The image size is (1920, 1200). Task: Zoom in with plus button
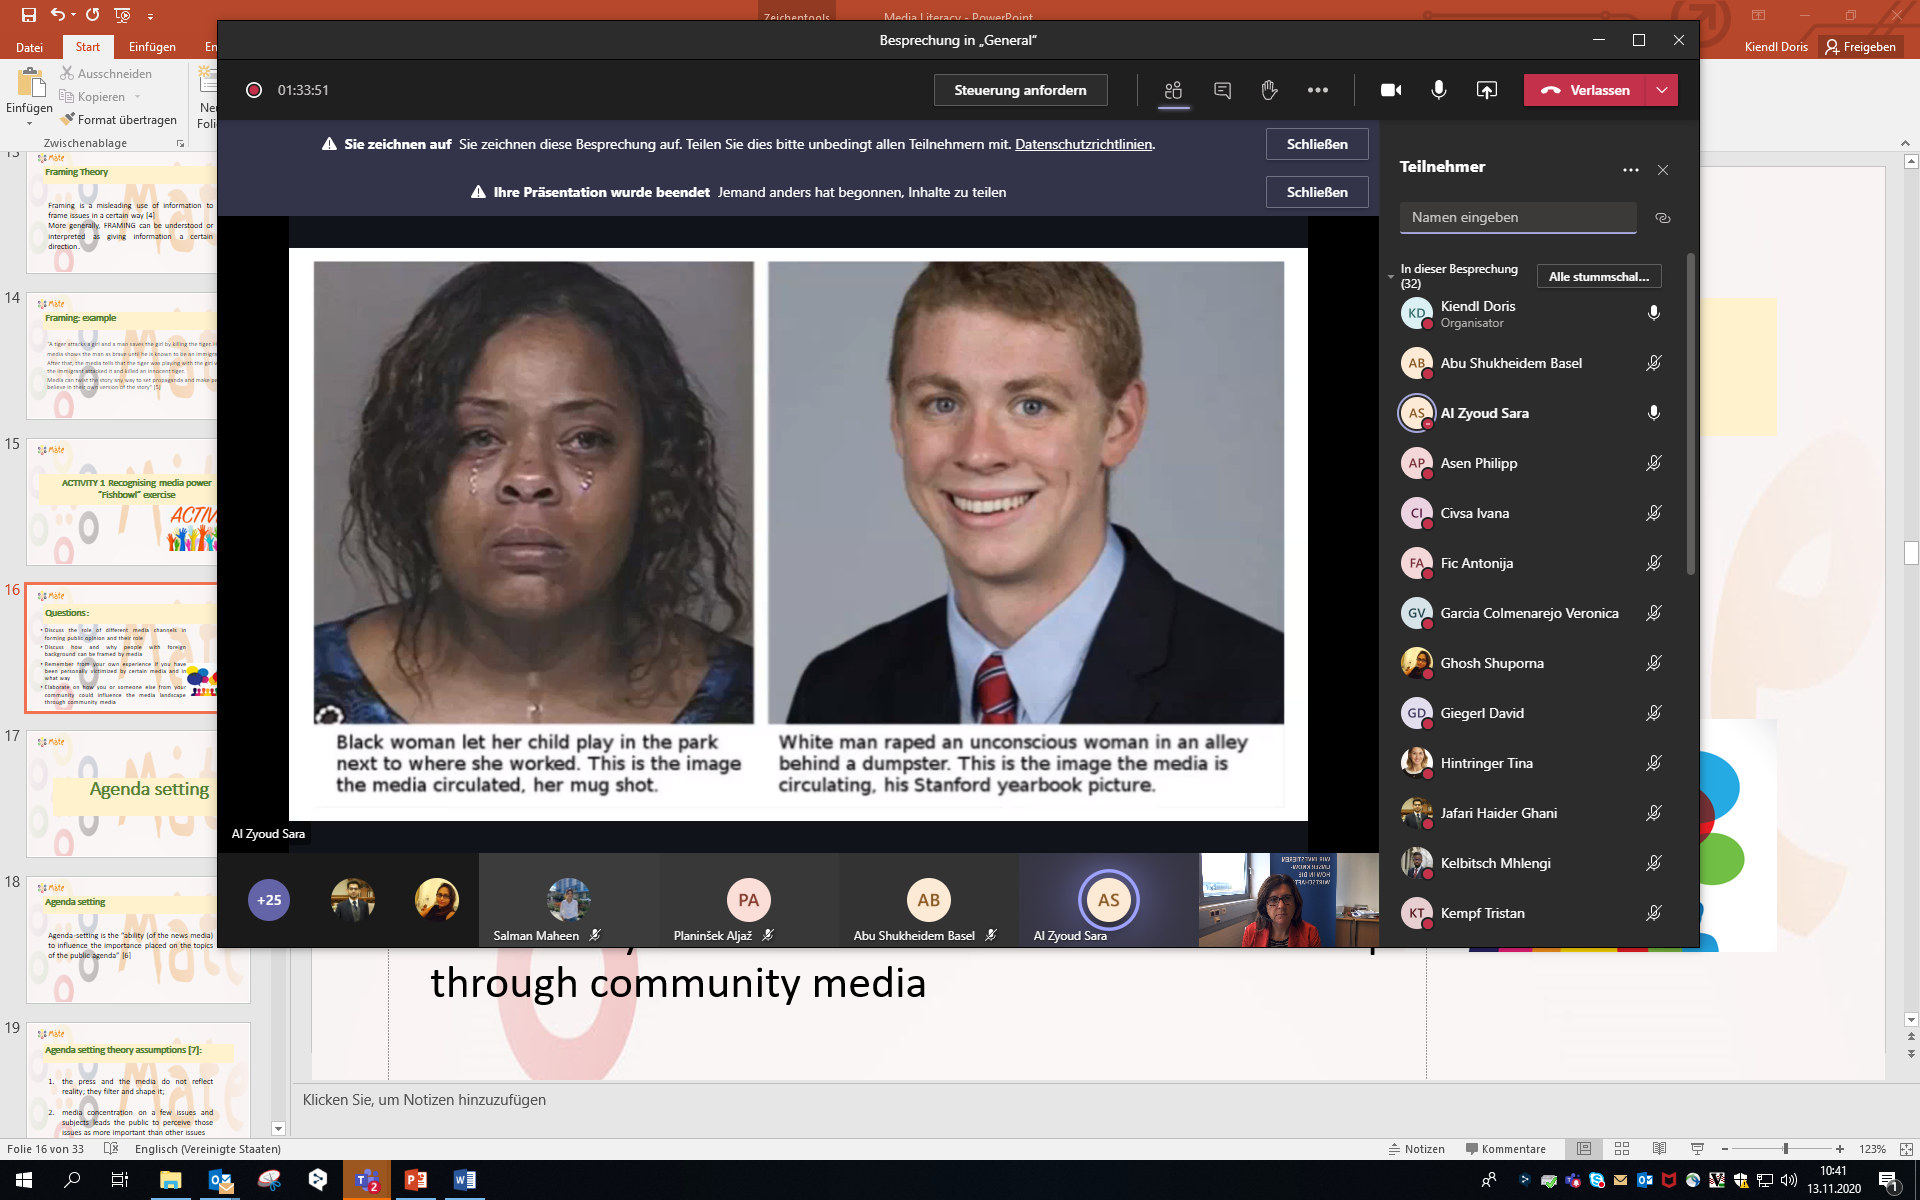tap(1840, 1149)
